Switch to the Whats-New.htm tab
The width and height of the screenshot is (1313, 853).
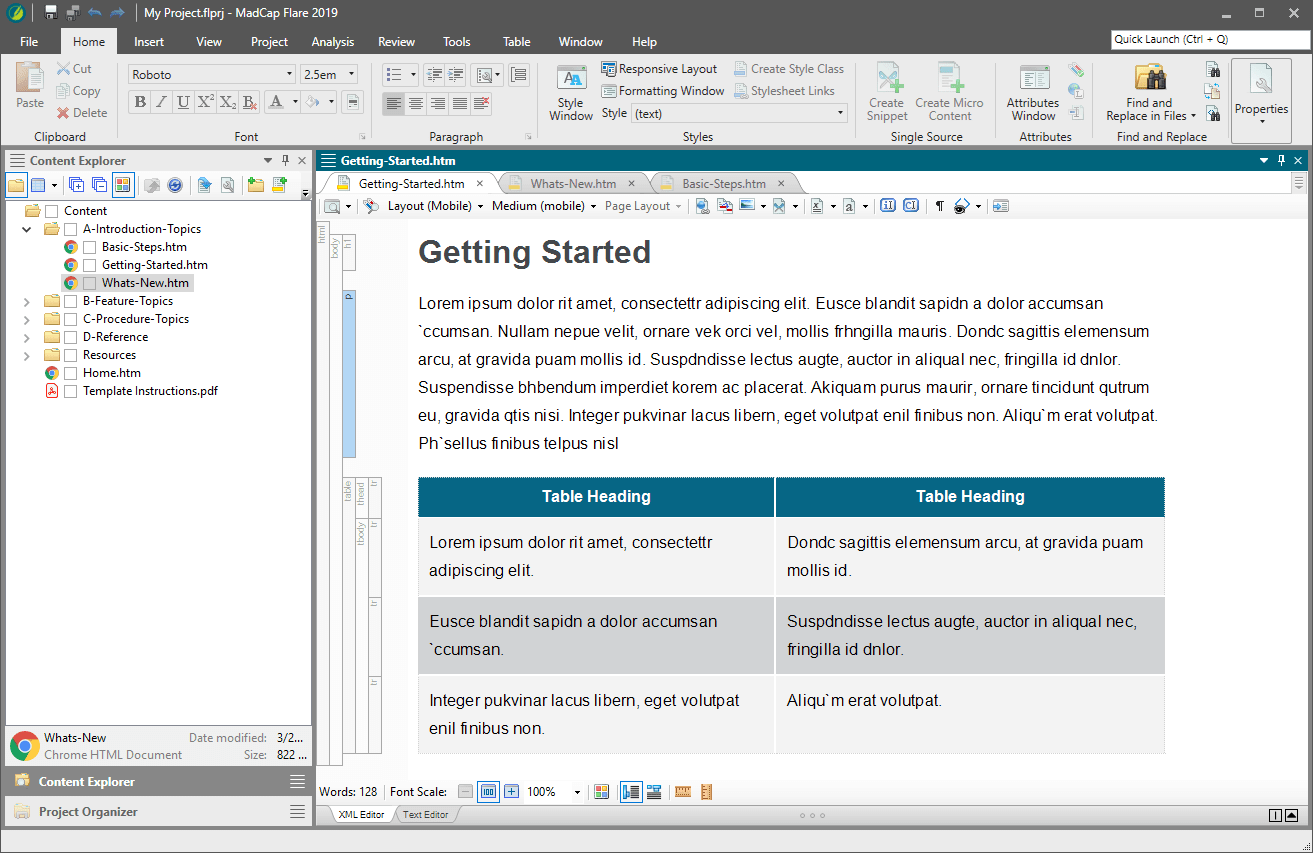tap(573, 184)
